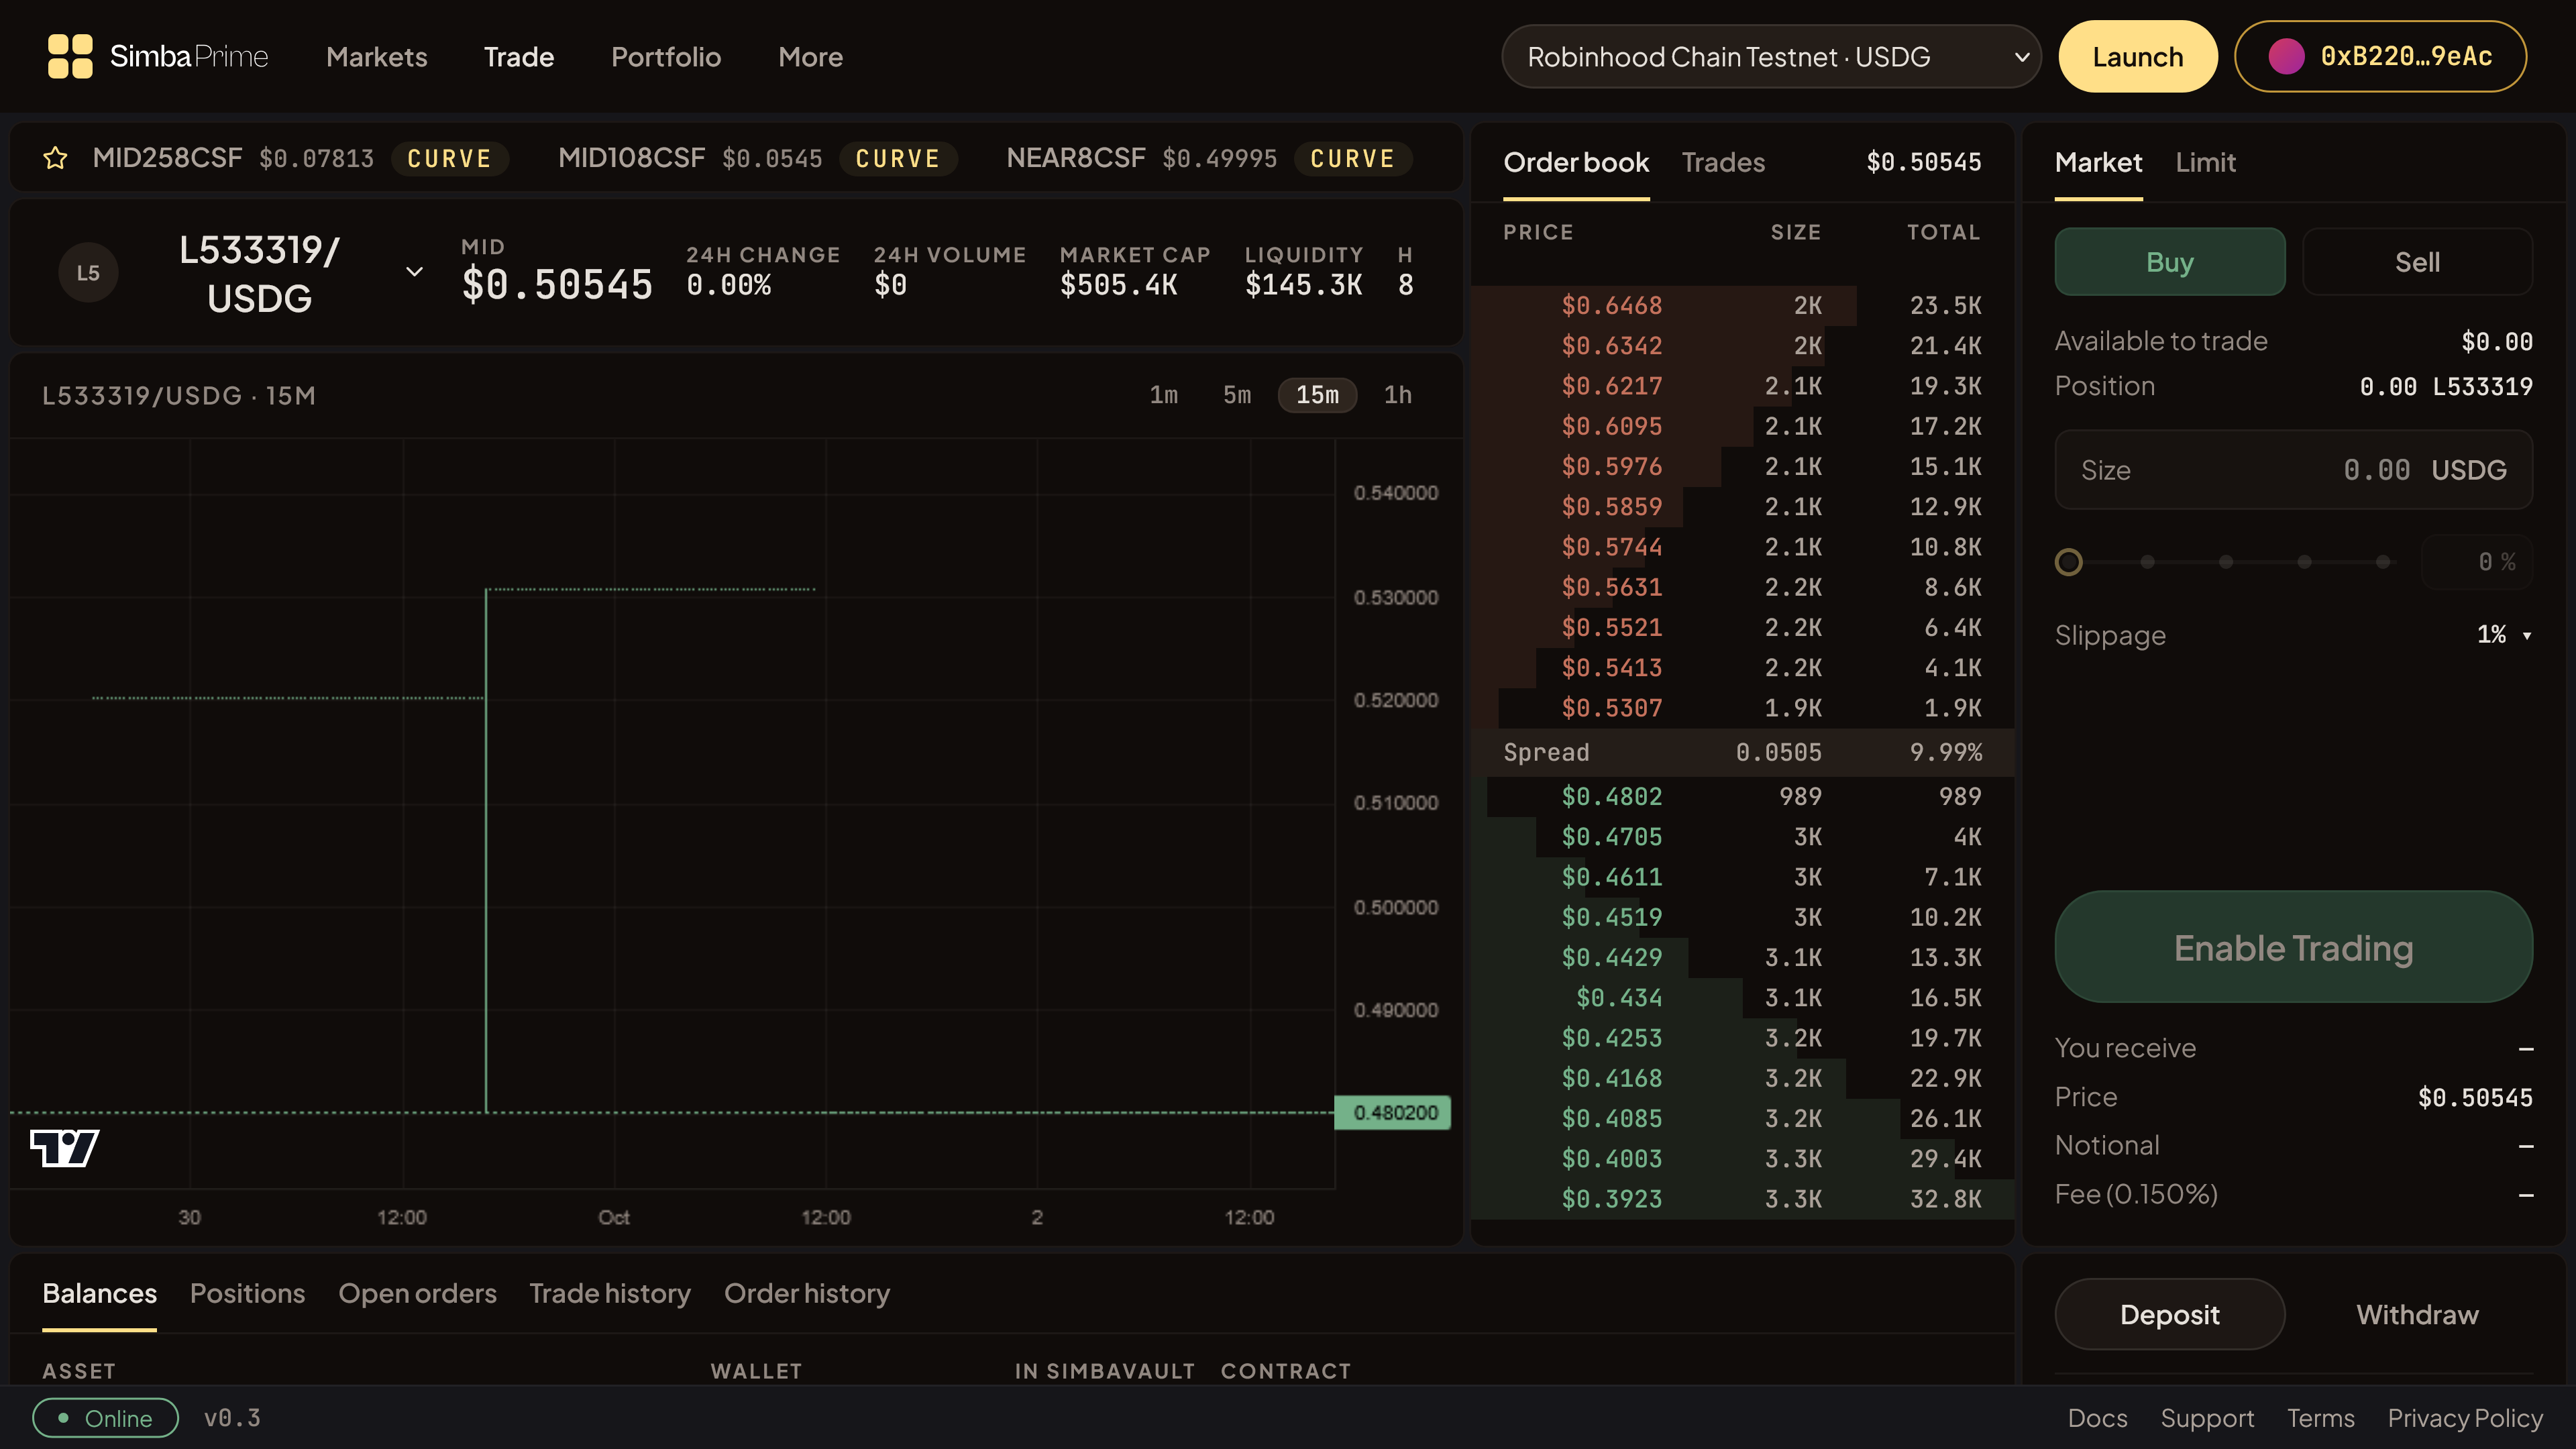Click the SimbaPrime logo icon
Viewport: 2576px width, 1449px height.
(x=70, y=56)
